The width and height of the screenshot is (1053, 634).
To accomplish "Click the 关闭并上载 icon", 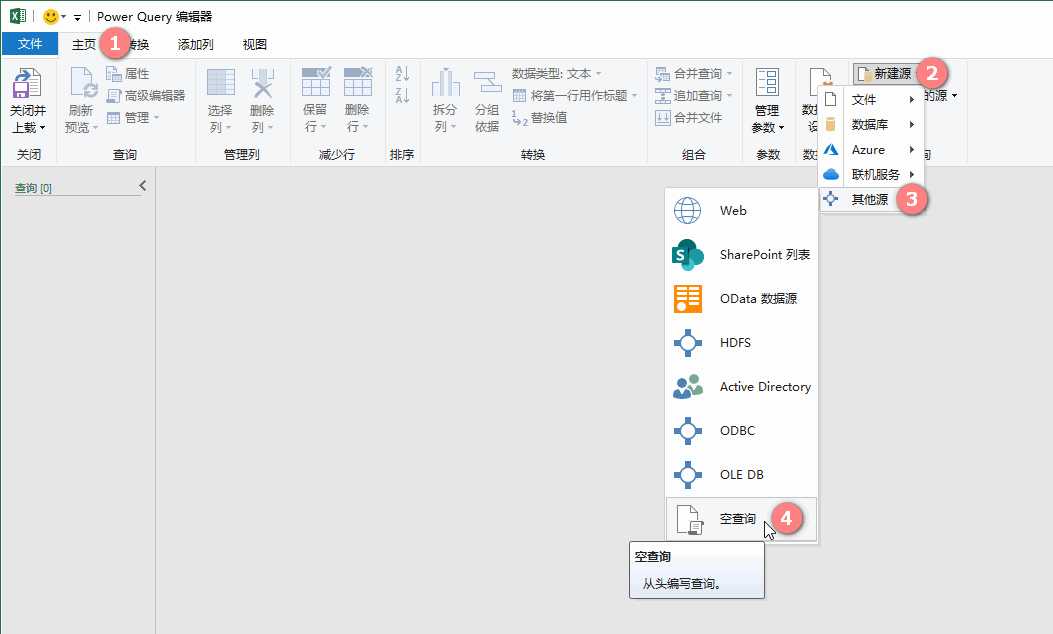I will [x=28, y=83].
